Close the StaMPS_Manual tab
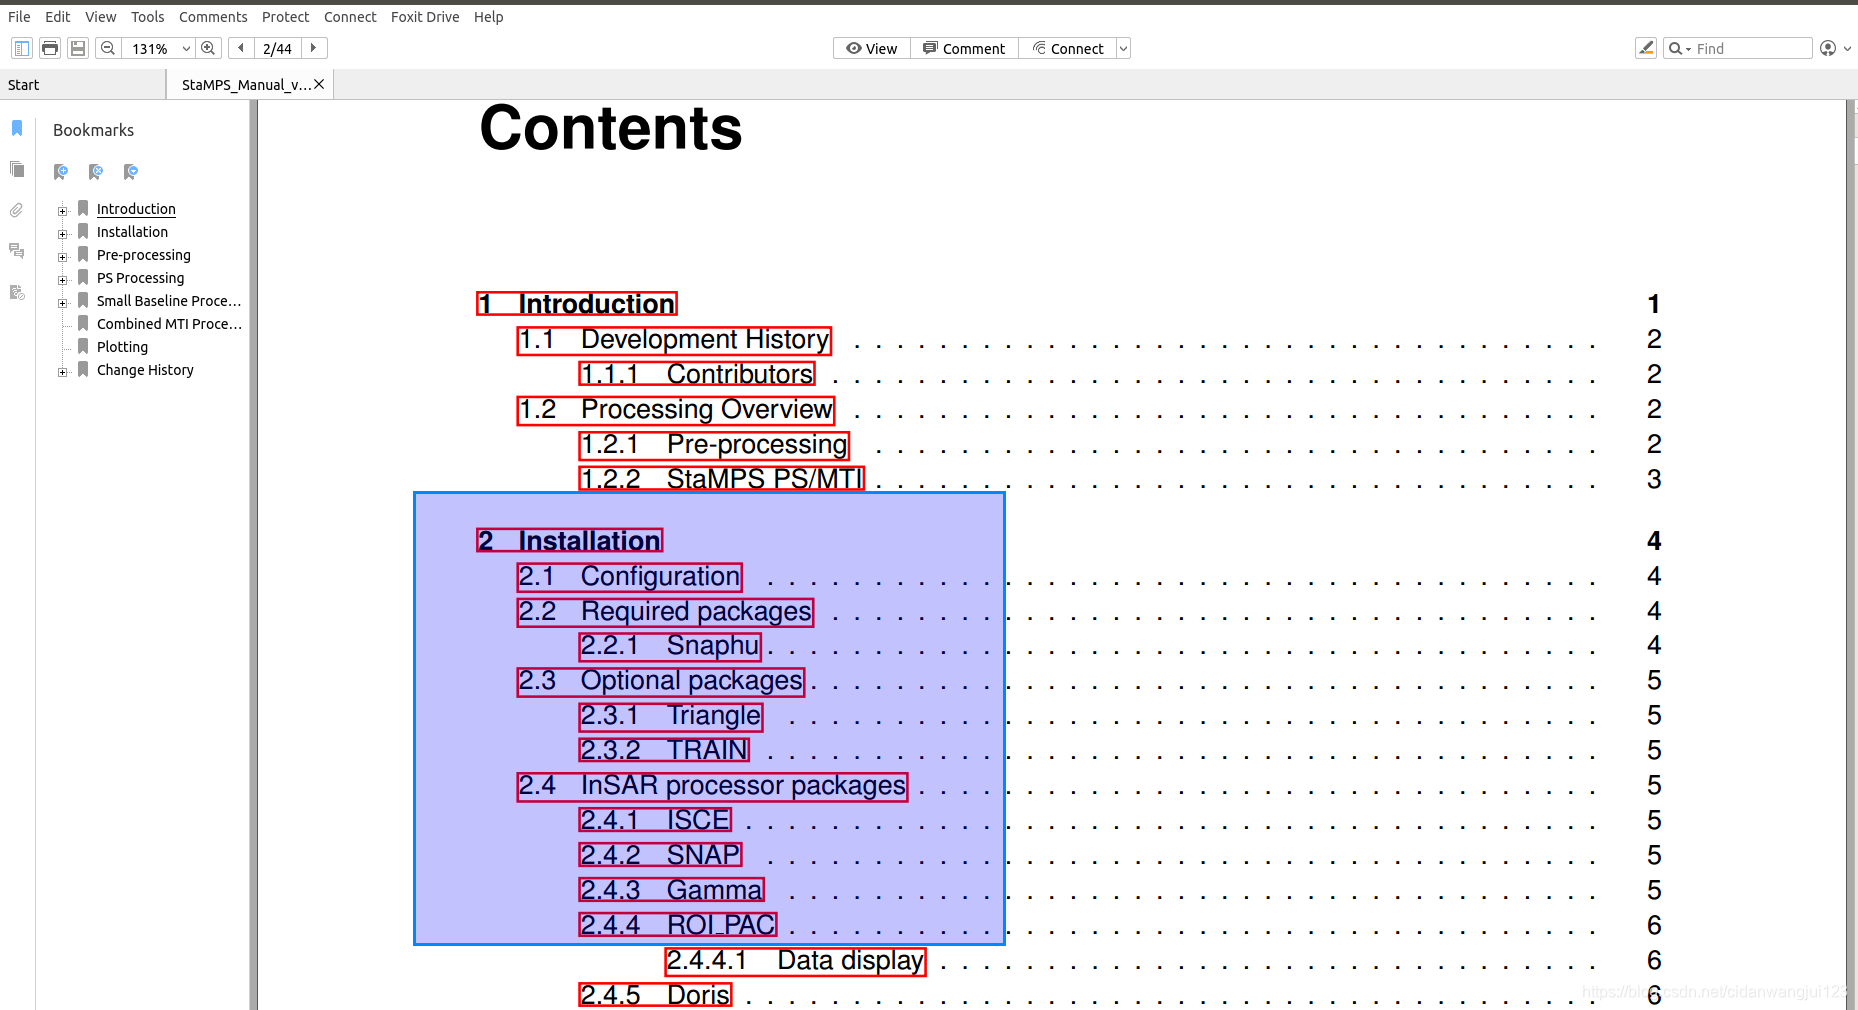 [319, 84]
